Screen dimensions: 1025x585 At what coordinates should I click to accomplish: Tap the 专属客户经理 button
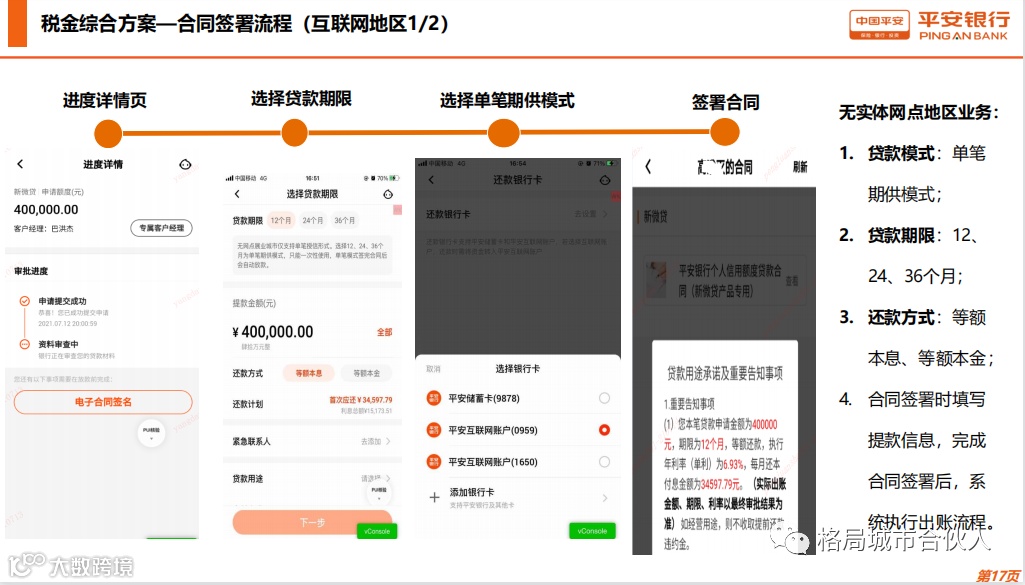(161, 228)
